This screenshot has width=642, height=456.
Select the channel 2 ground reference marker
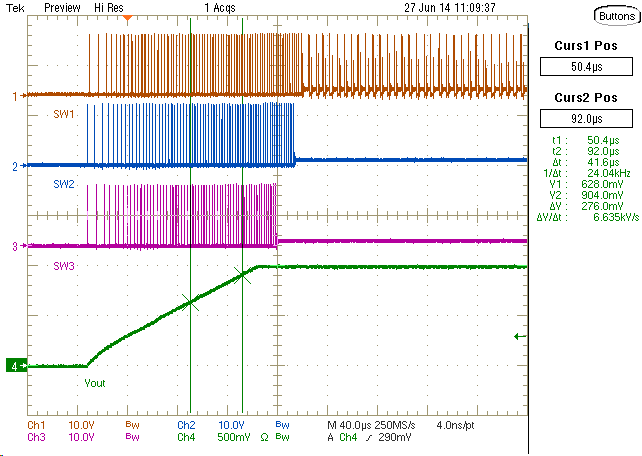point(15,166)
